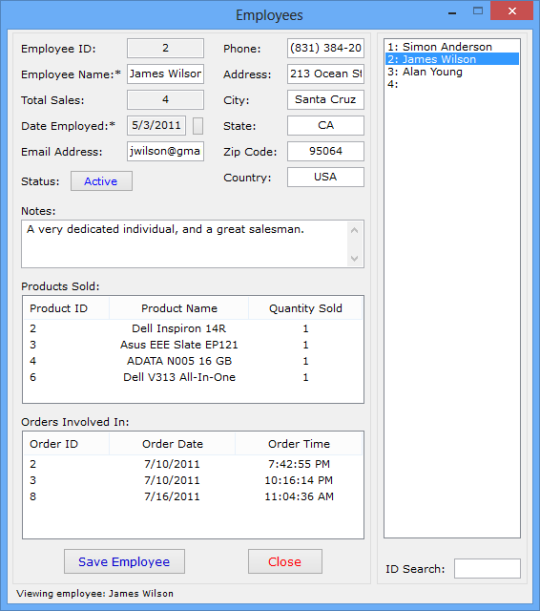Select James Wilson in the employee list
This screenshot has height=611, width=540.
(x=452, y=59)
